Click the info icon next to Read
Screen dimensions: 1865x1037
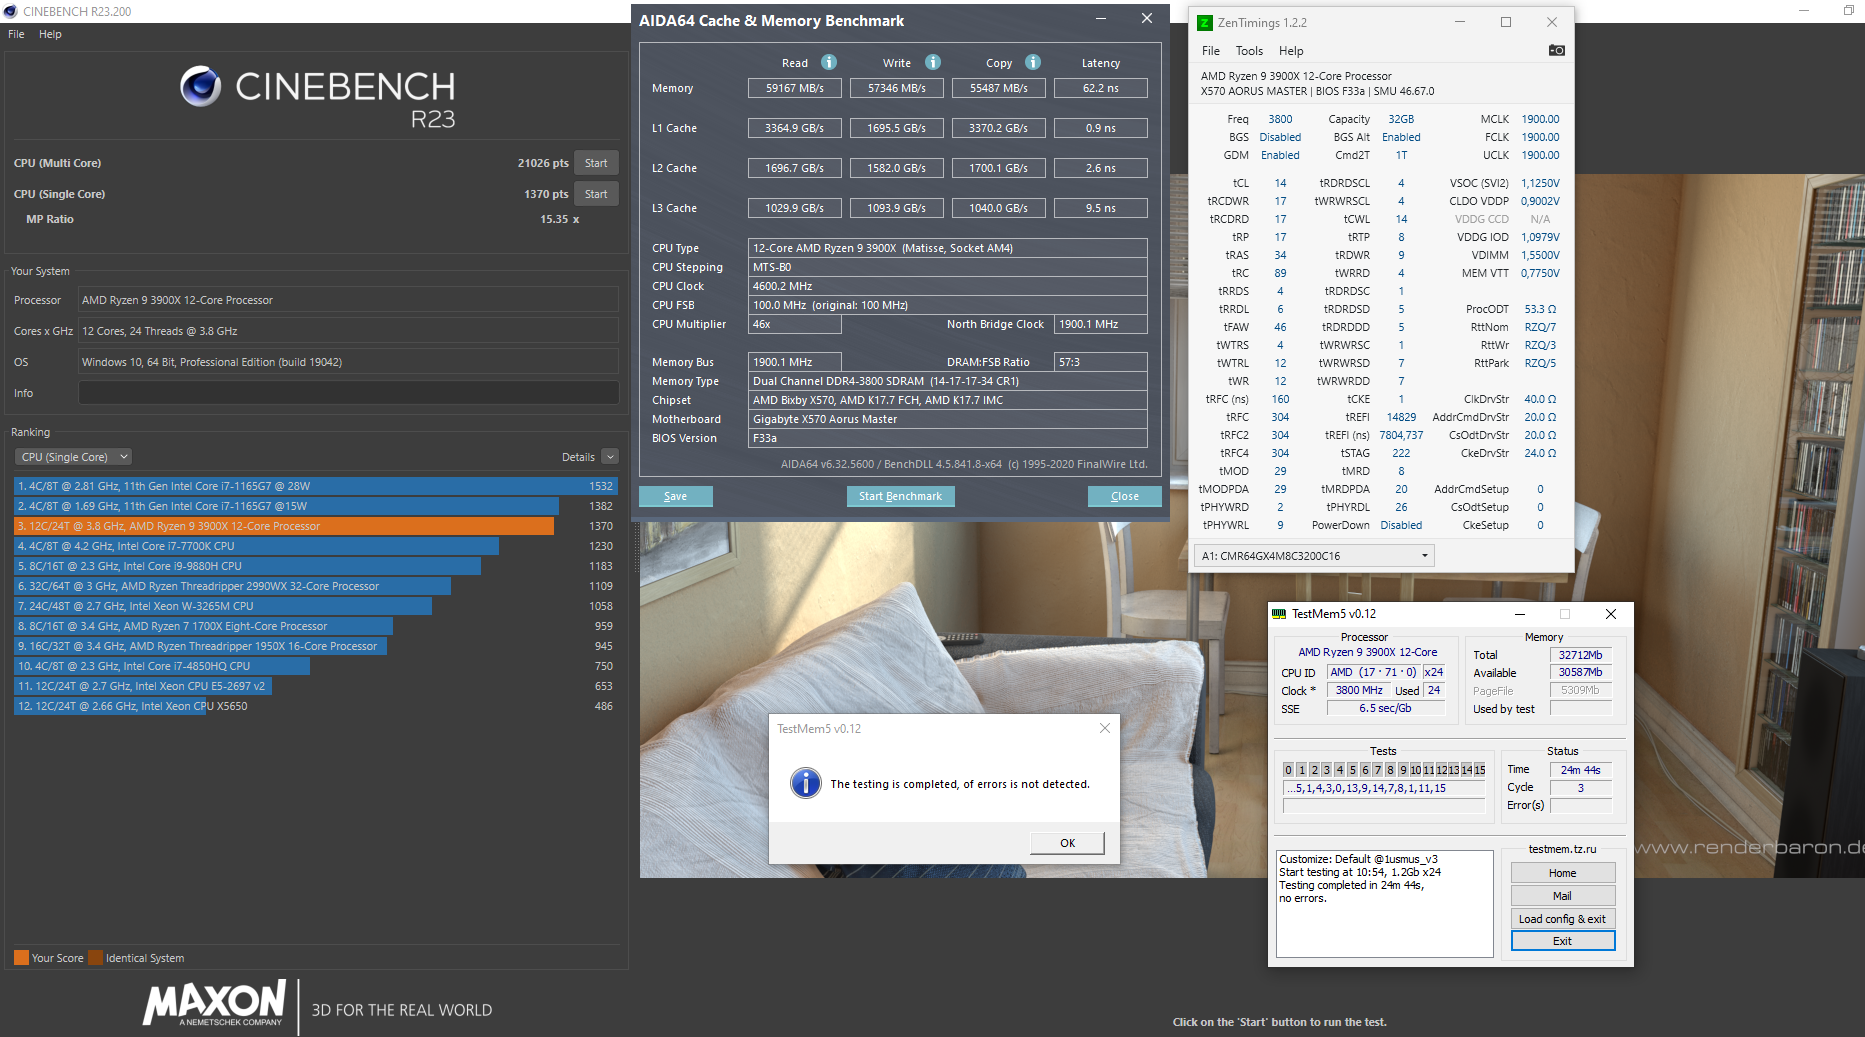[x=829, y=62]
